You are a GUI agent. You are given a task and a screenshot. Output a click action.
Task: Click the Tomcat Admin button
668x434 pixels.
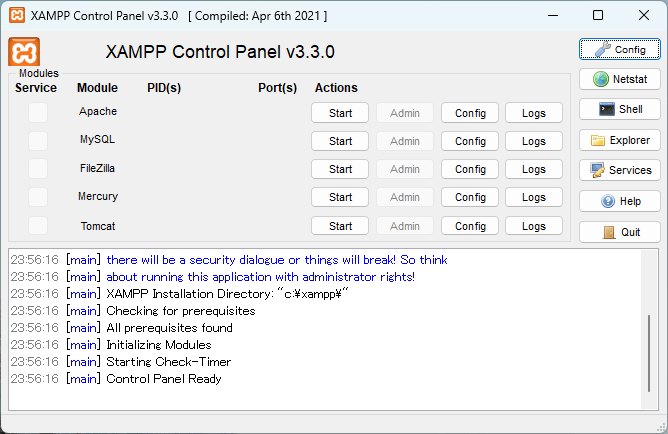pos(405,226)
